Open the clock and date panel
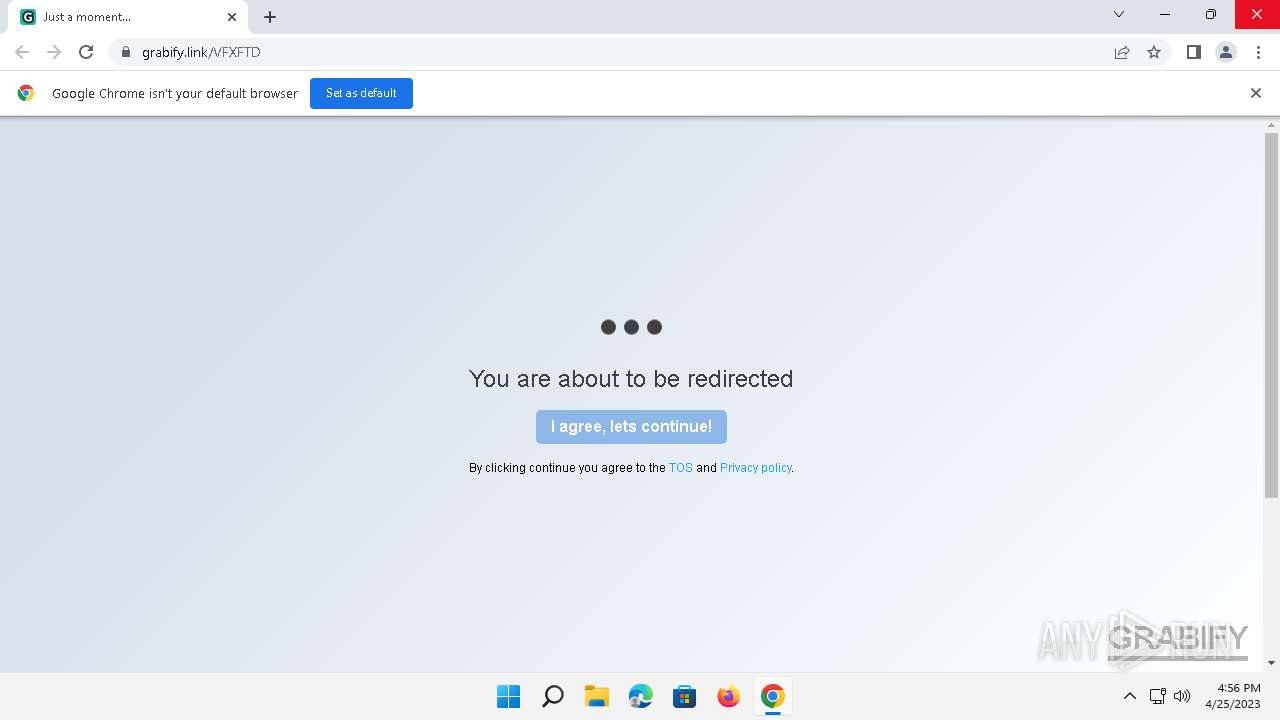 1232,696
